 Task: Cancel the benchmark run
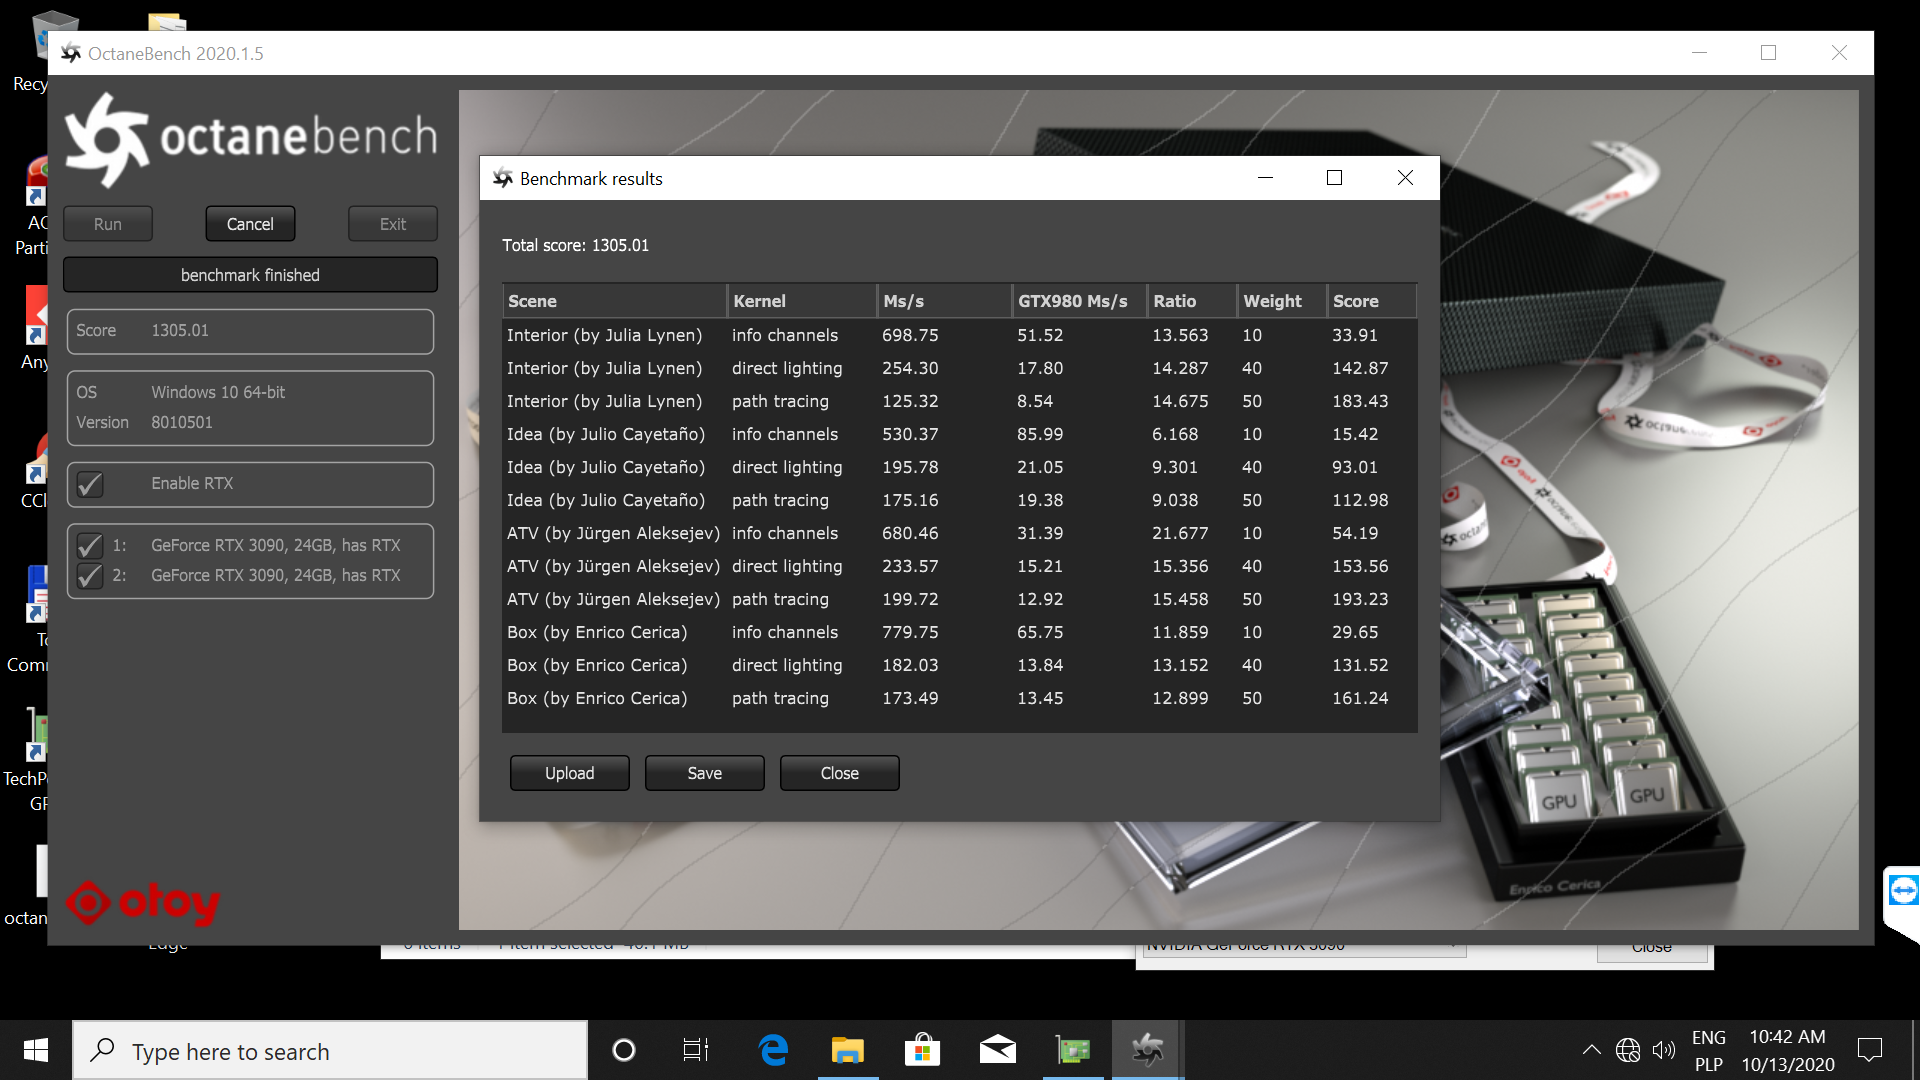(249, 223)
